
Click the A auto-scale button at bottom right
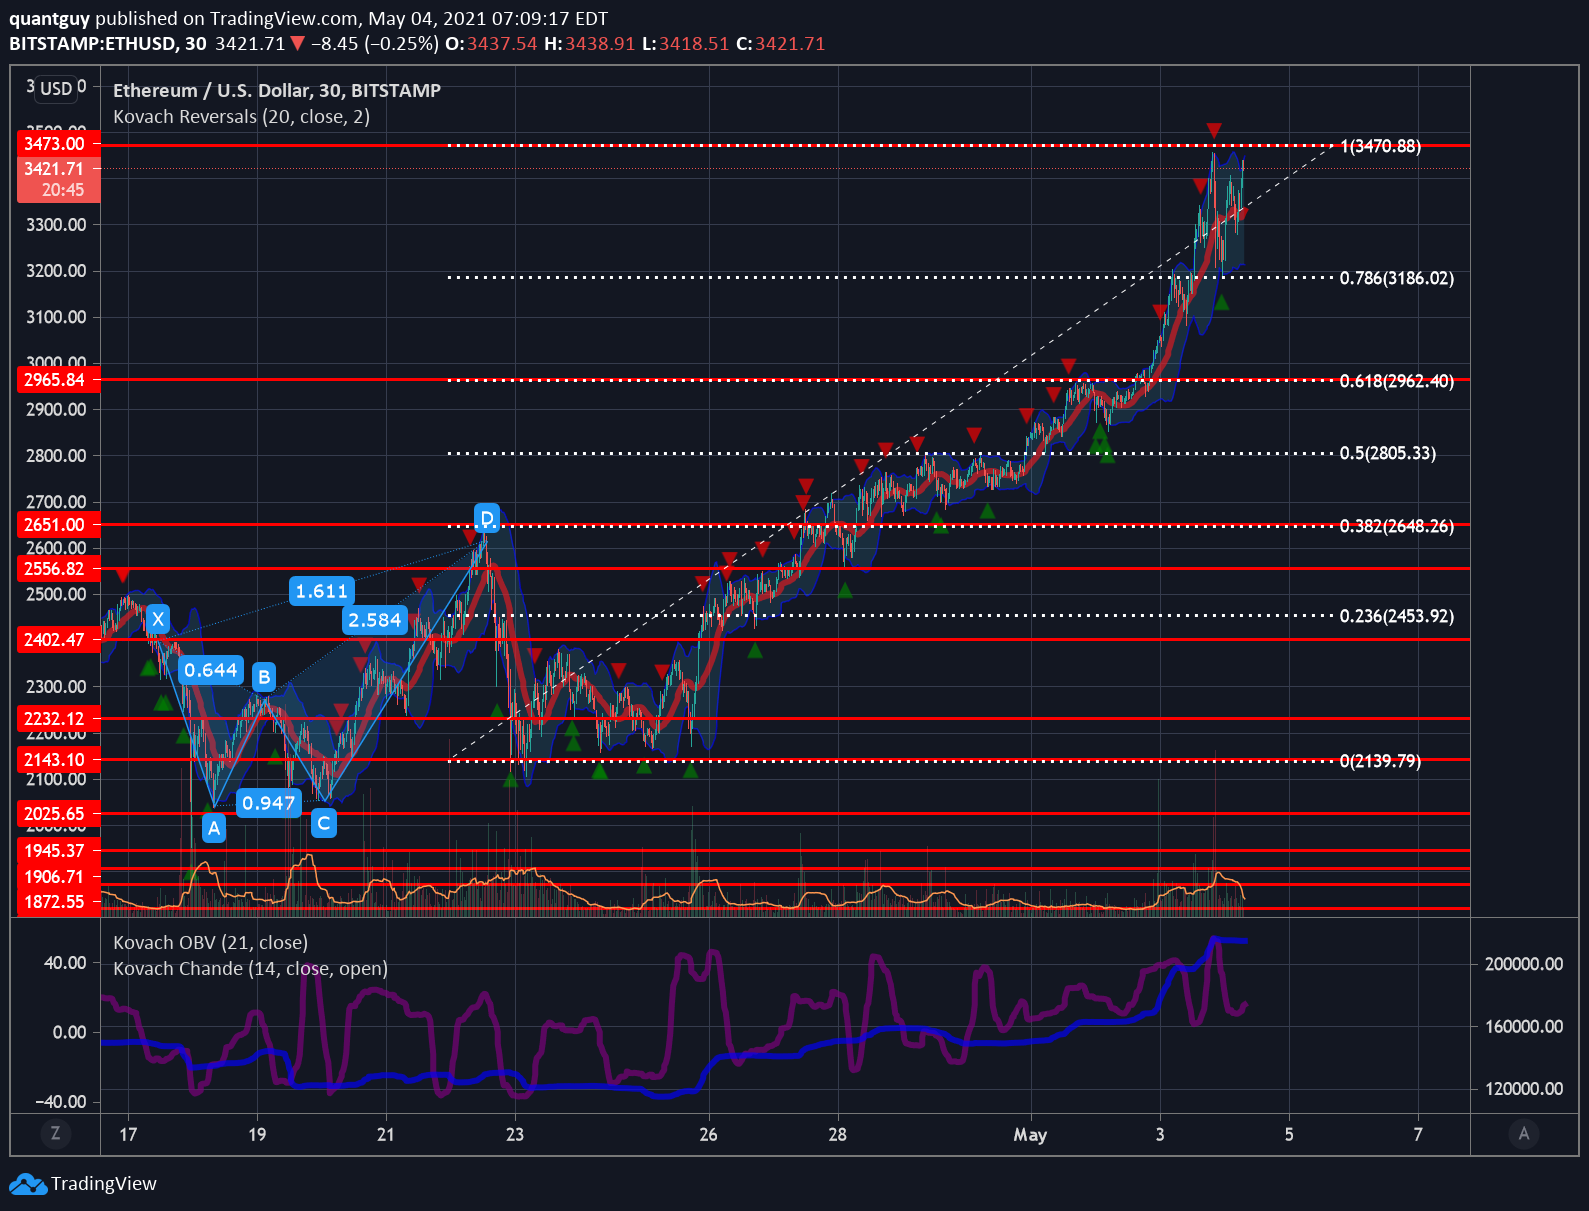tap(1524, 1134)
